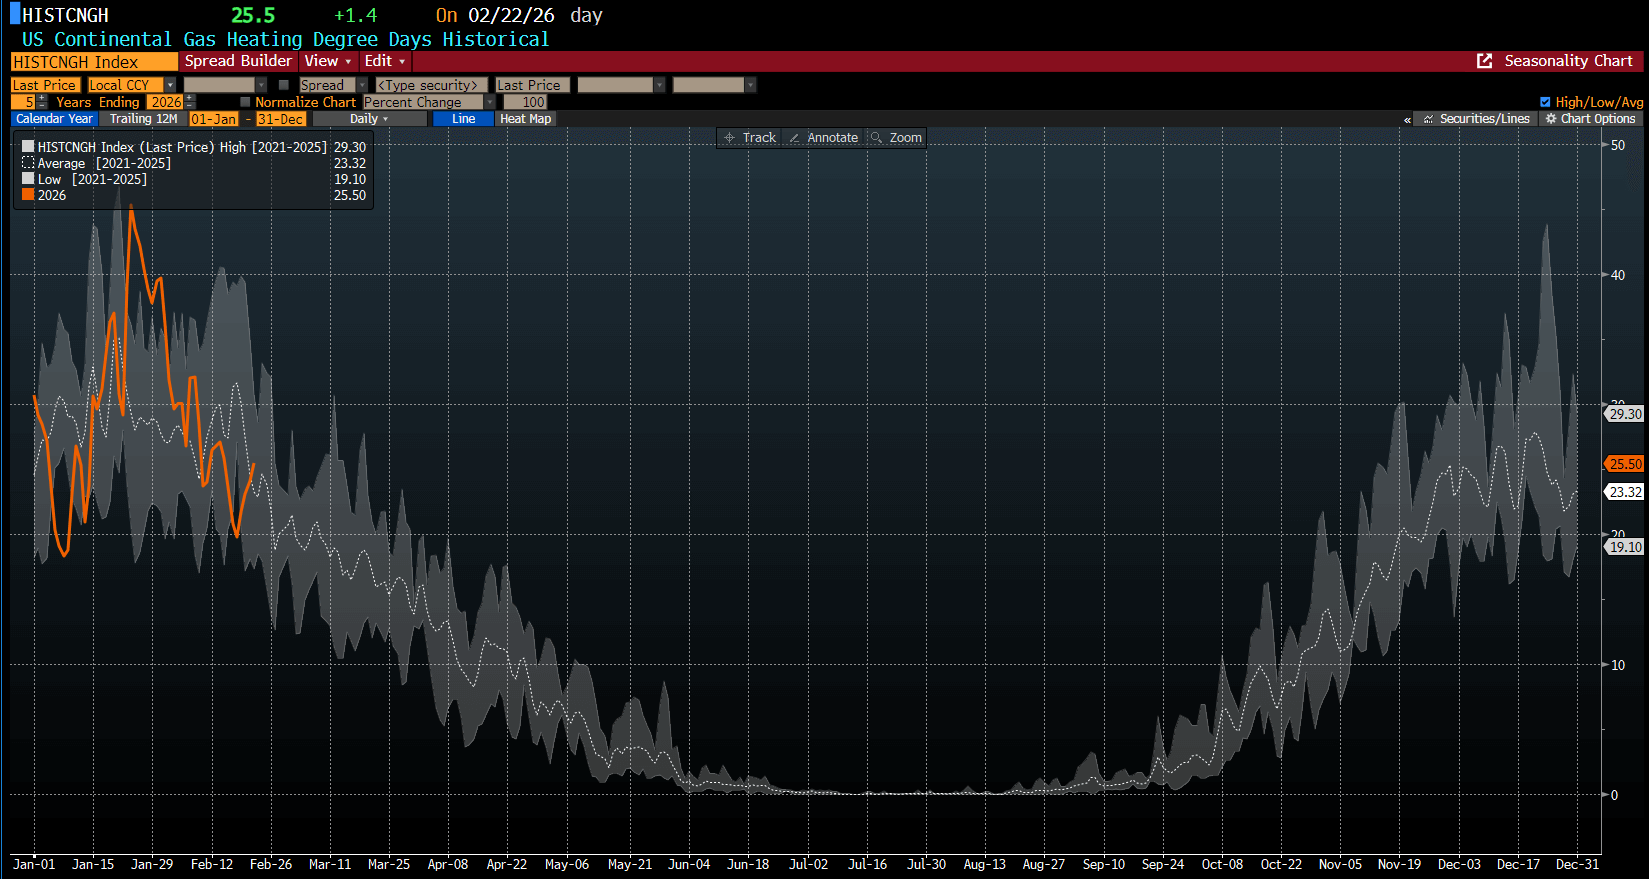Screen dimensions: 1649x879
Task: Expand the Percent Change dropdown
Action: [x=489, y=102]
